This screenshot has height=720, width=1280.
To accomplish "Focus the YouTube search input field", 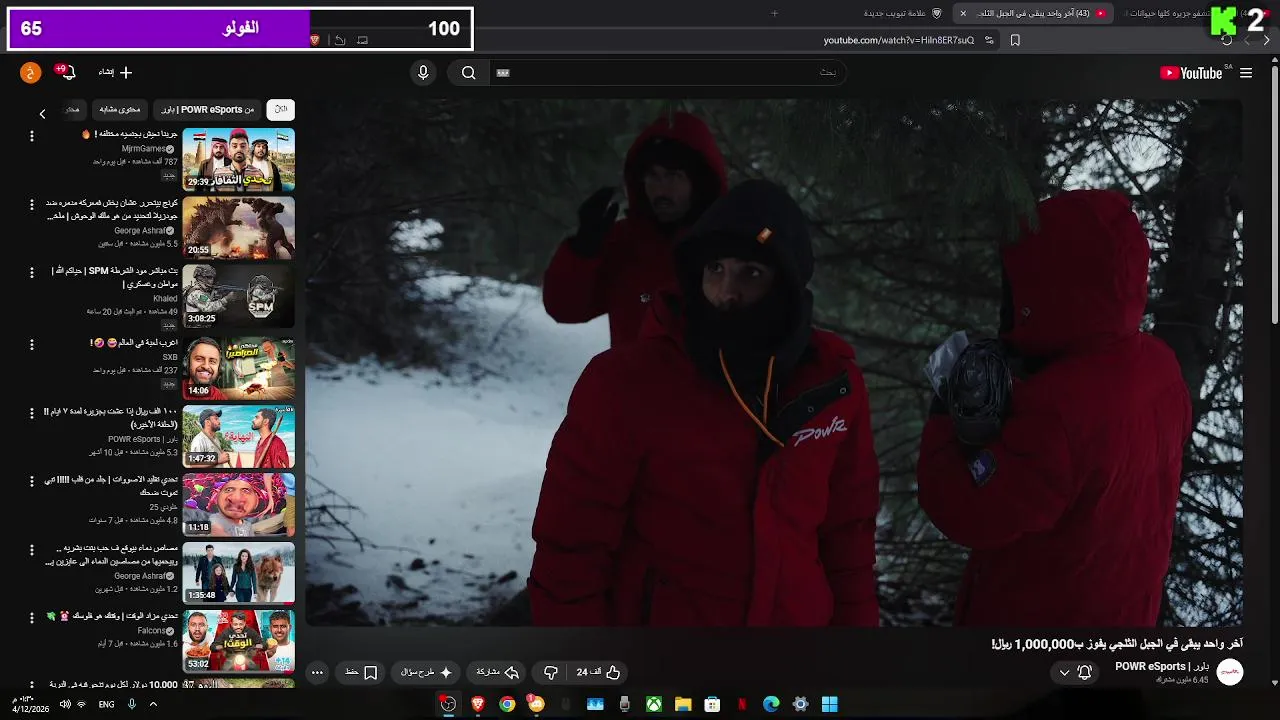I will click(x=668, y=73).
